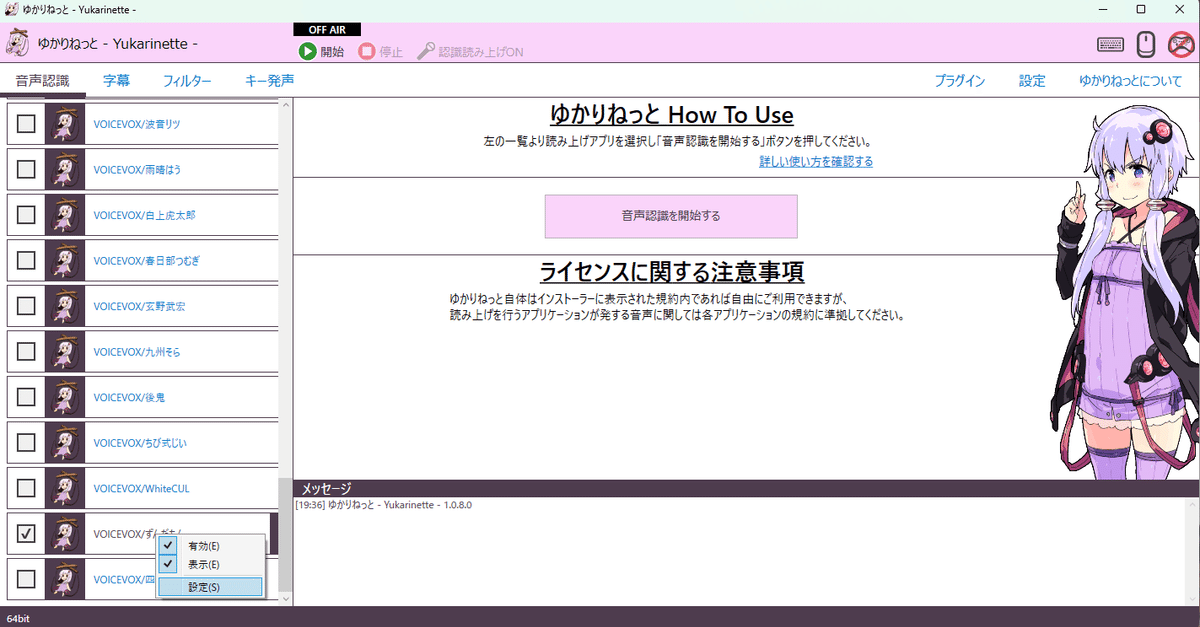This screenshot has height=627, width=1200.
Task: Click the avatar icon for VOICEVOX/白上虎太郎
Action: (x=67, y=215)
